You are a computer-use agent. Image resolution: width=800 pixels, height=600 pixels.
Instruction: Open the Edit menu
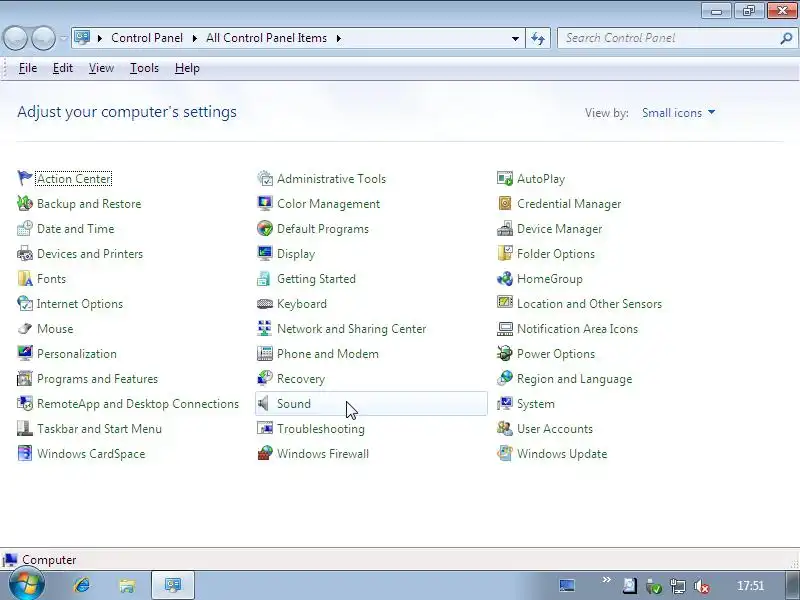click(x=63, y=68)
